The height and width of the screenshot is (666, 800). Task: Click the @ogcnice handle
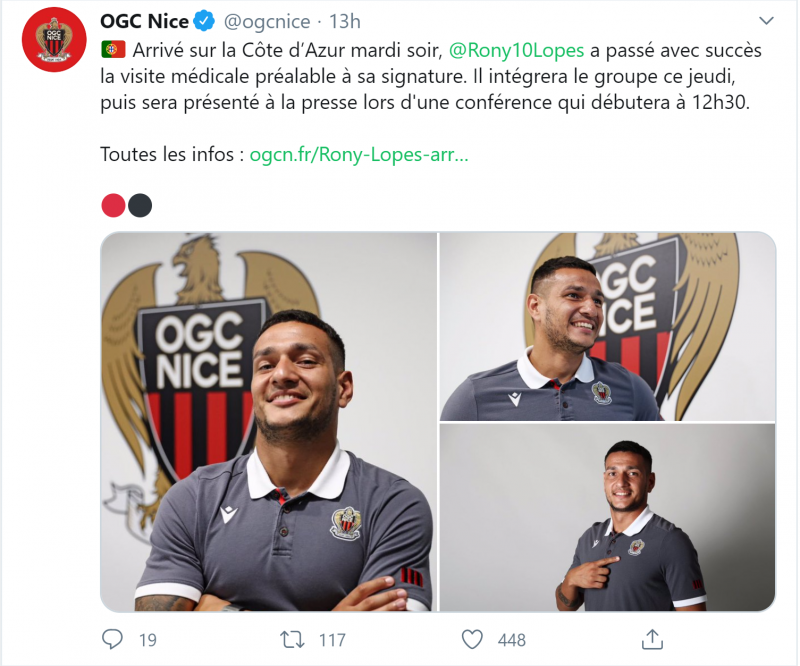click(267, 21)
